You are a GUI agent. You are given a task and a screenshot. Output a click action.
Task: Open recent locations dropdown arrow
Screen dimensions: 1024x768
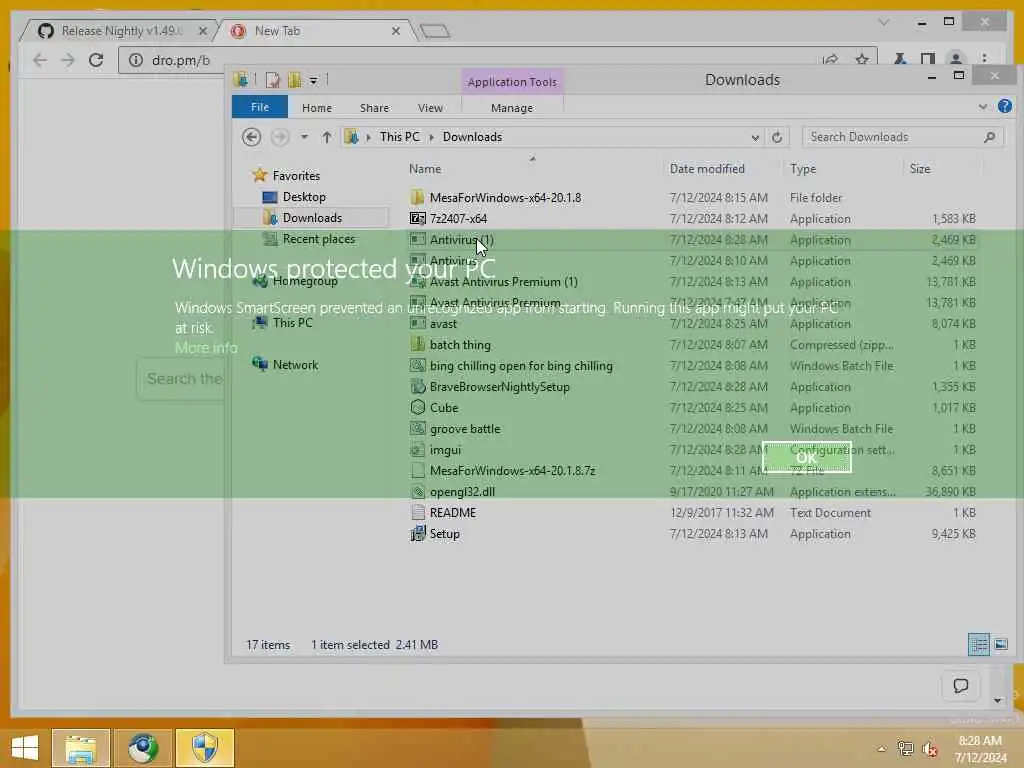pyautogui.click(x=304, y=137)
